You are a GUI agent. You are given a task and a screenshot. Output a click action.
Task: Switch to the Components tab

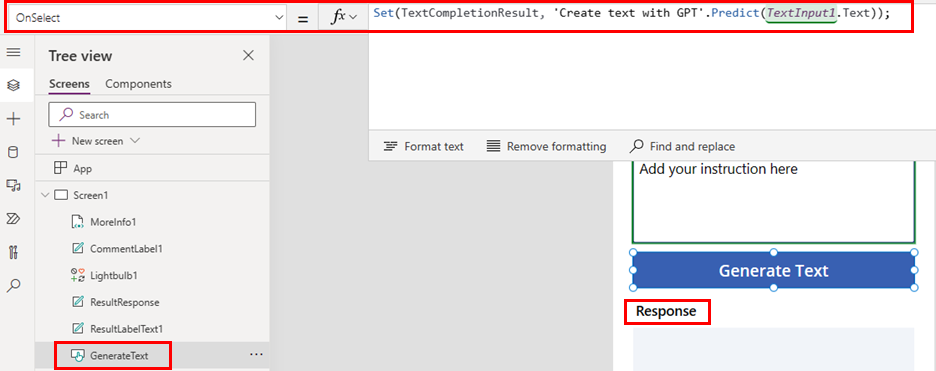point(138,84)
